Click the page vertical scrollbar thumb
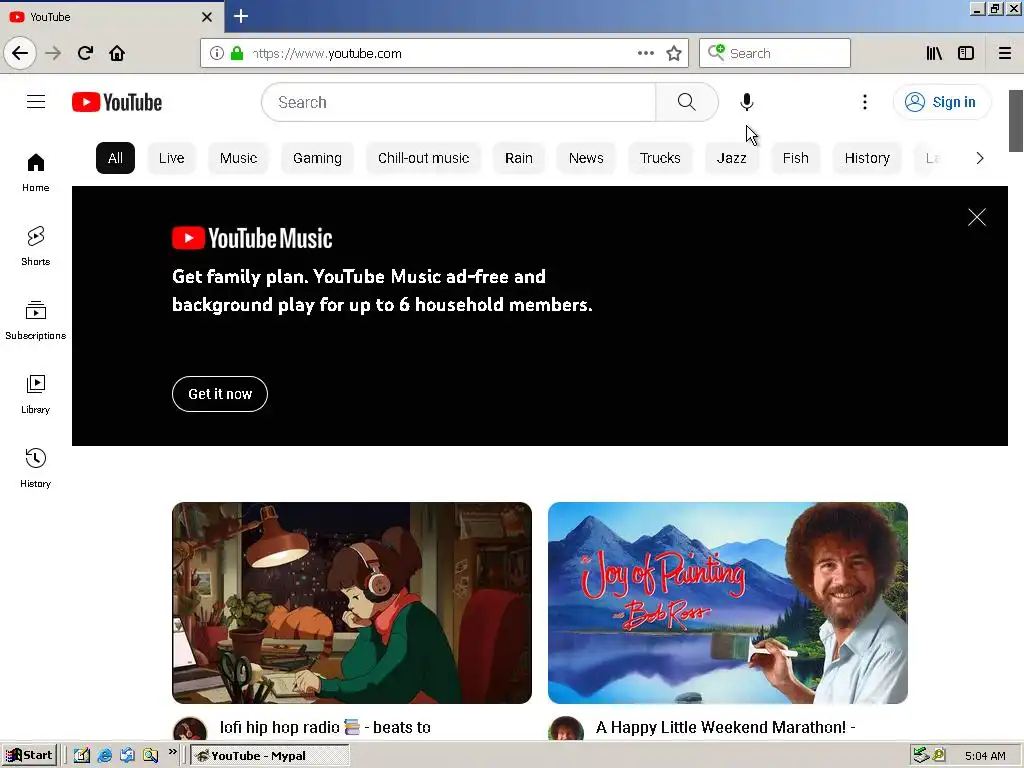 click(1016, 121)
